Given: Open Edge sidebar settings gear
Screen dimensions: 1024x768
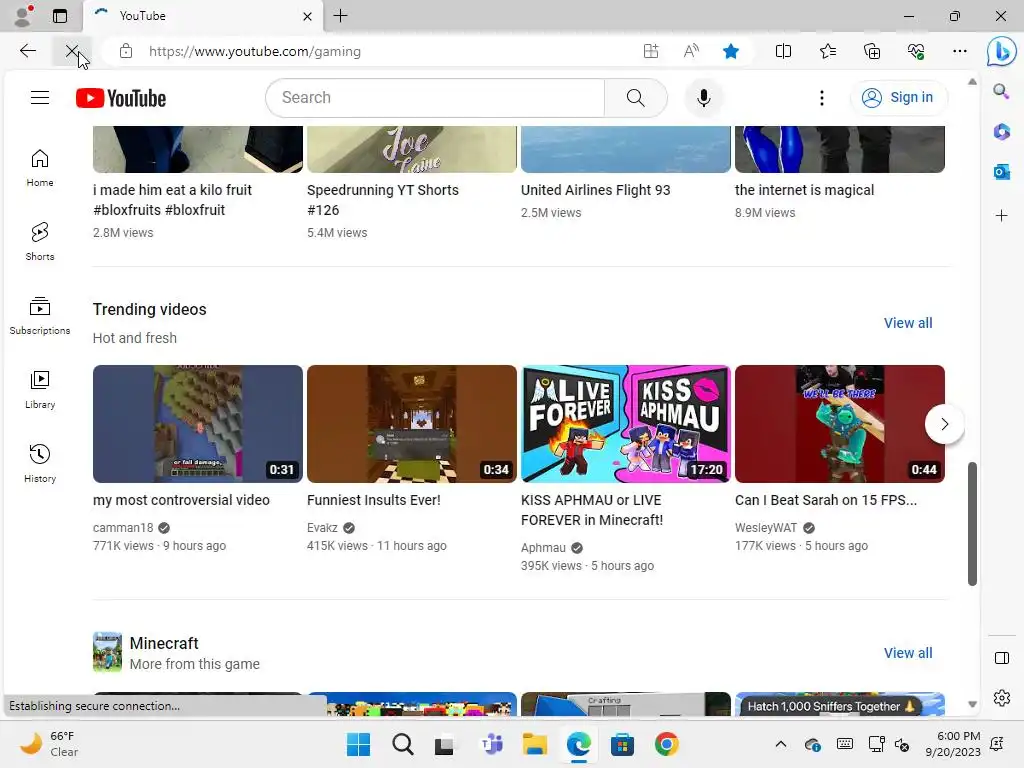Looking at the screenshot, I should (x=1001, y=698).
